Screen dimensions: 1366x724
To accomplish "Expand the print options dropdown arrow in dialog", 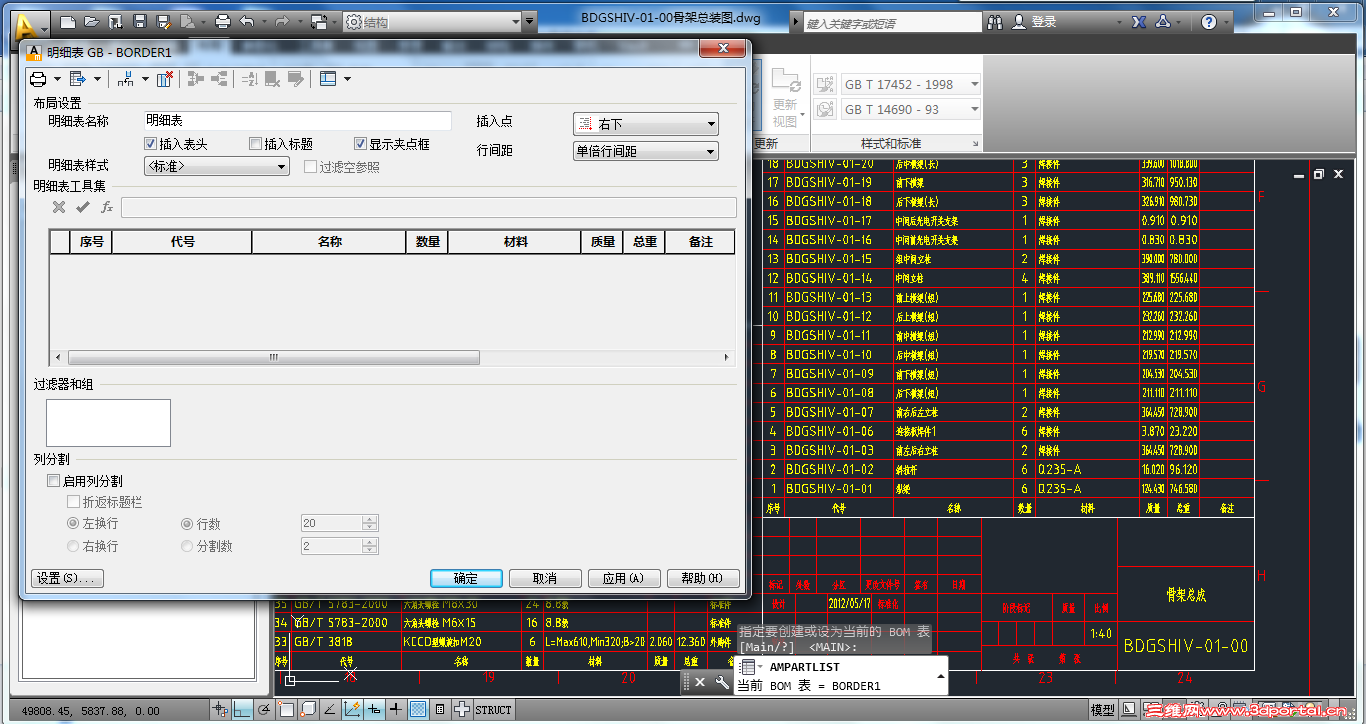I will click(57, 79).
